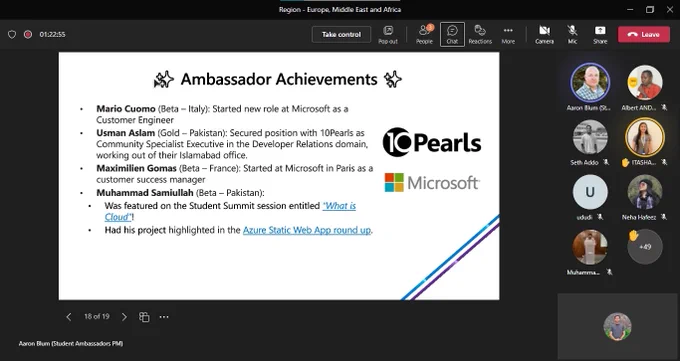Image resolution: width=680 pixels, height=361 pixels.
Task: Open Azure Static Web App round up link
Action: coord(307,230)
